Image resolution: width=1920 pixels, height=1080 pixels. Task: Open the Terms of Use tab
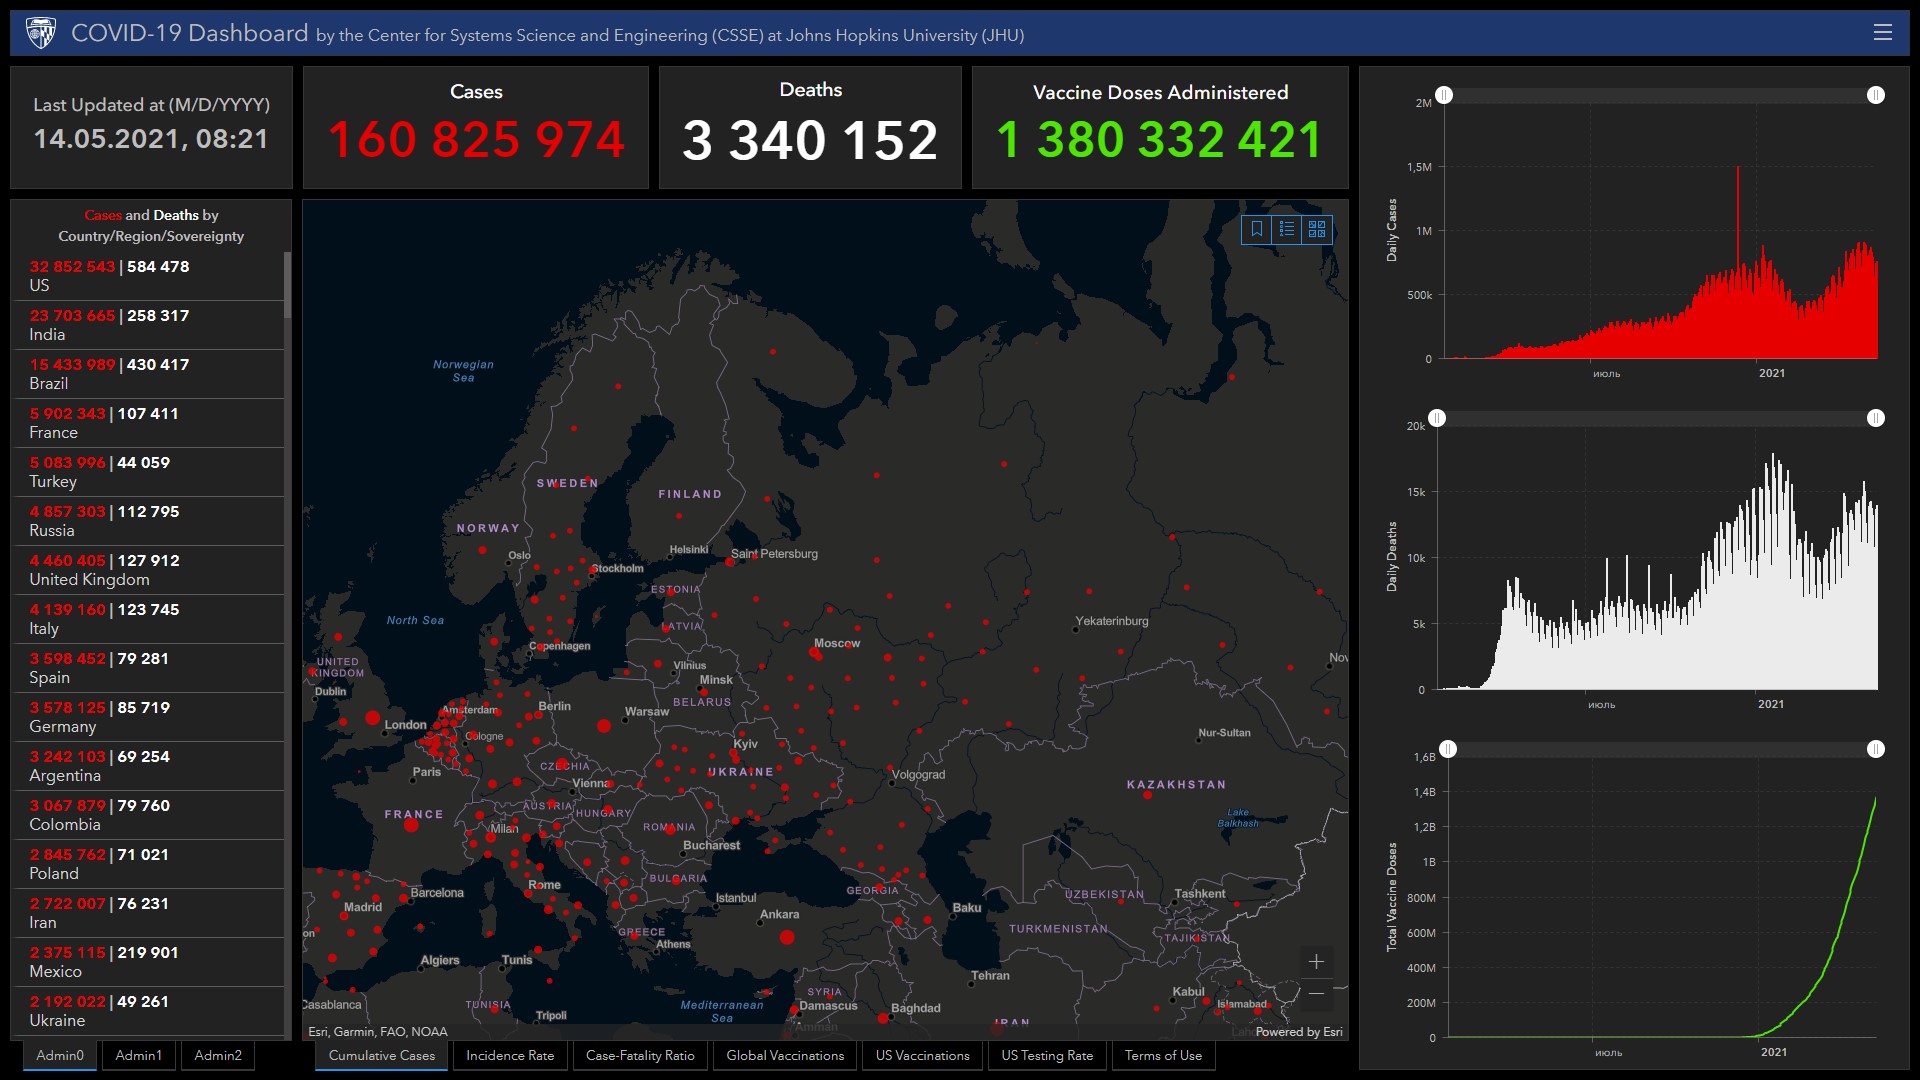[x=1163, y=1055]
